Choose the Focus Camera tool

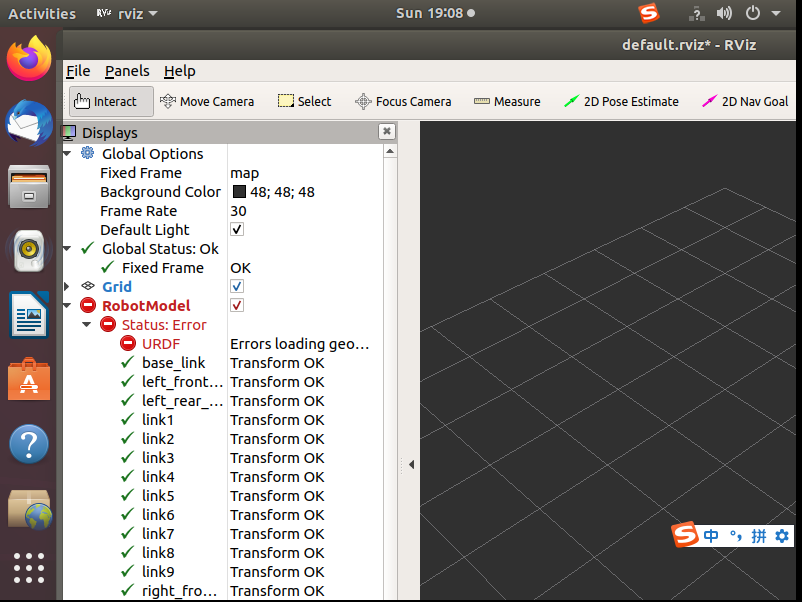point(403,101)
